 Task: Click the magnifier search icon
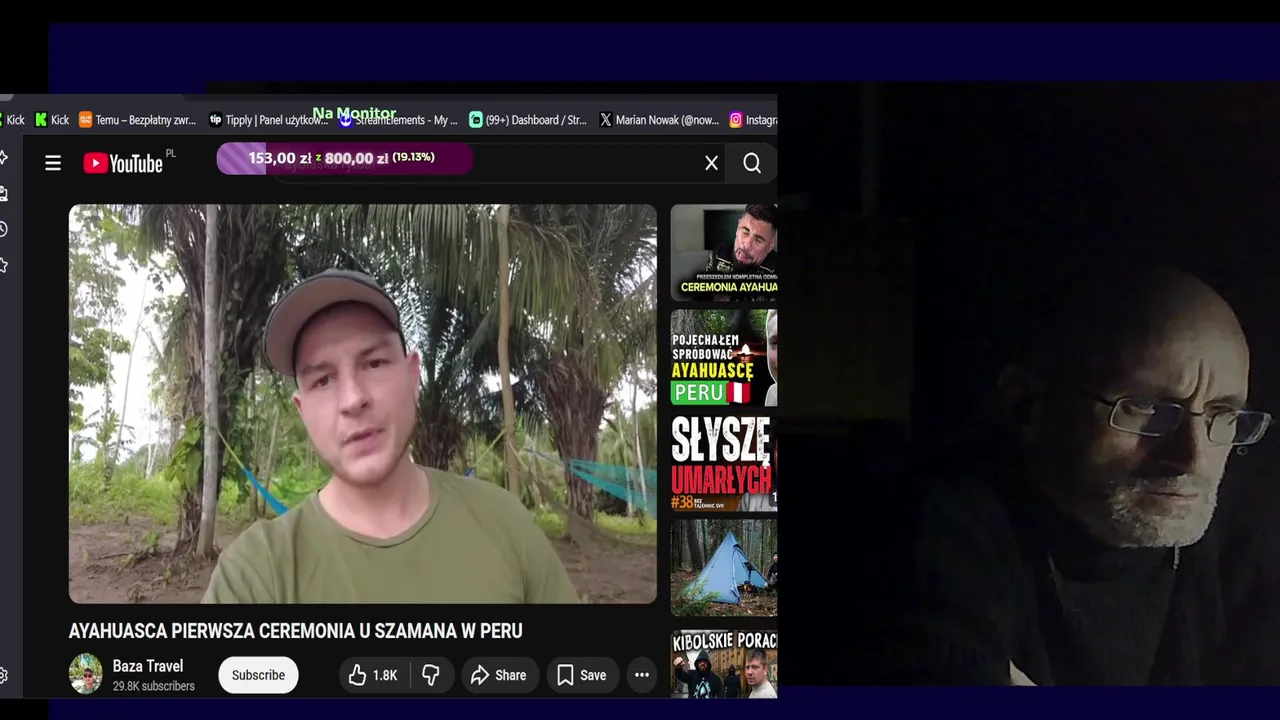point(752,163)
